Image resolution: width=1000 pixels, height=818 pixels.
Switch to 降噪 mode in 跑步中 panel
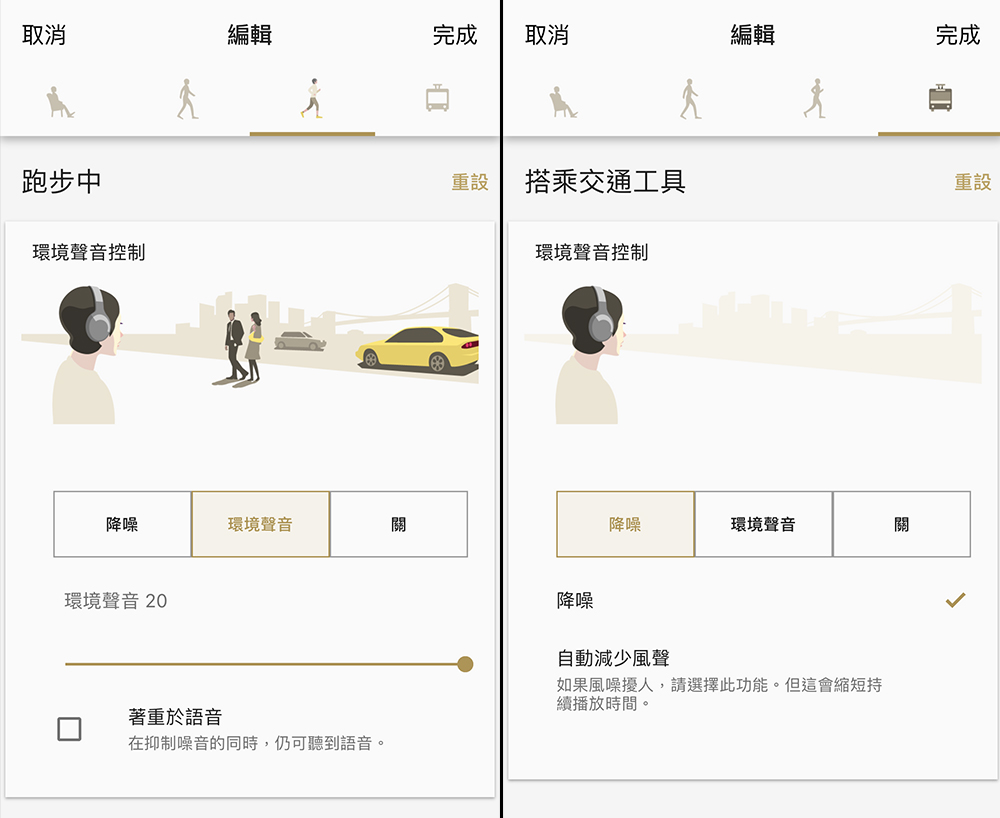coord(122,524)
